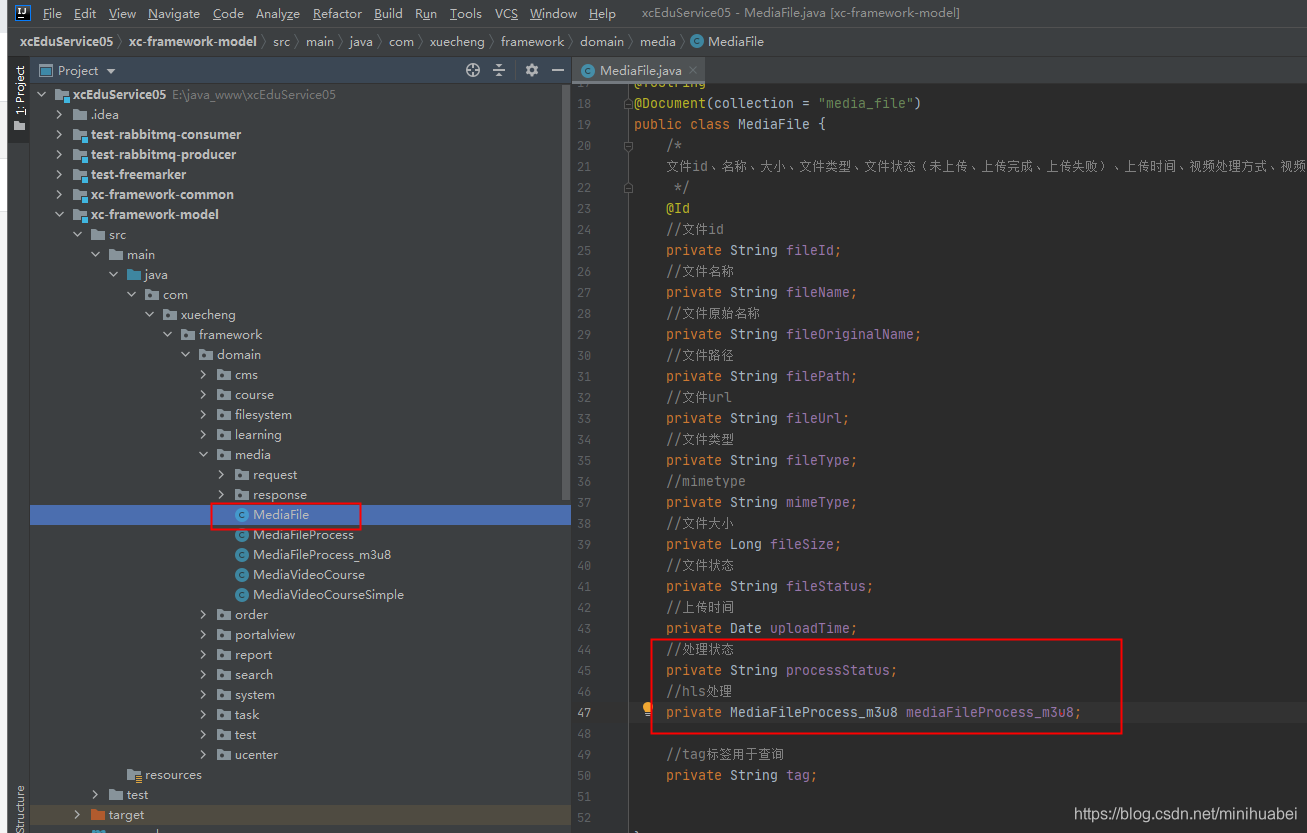Open the Navigate menu
The height and width of the screenshot is (833, 1307).
click(174, 14)
